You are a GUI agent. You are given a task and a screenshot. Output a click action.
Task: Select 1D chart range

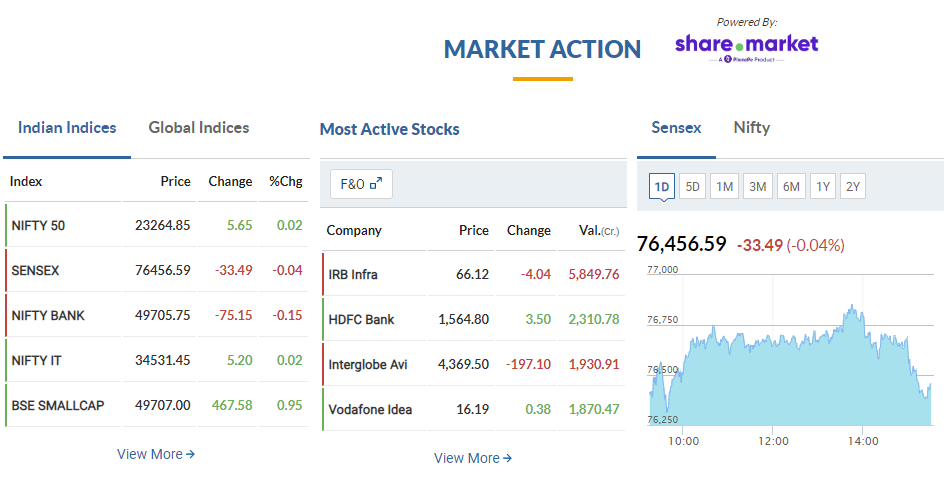[662, 186]
